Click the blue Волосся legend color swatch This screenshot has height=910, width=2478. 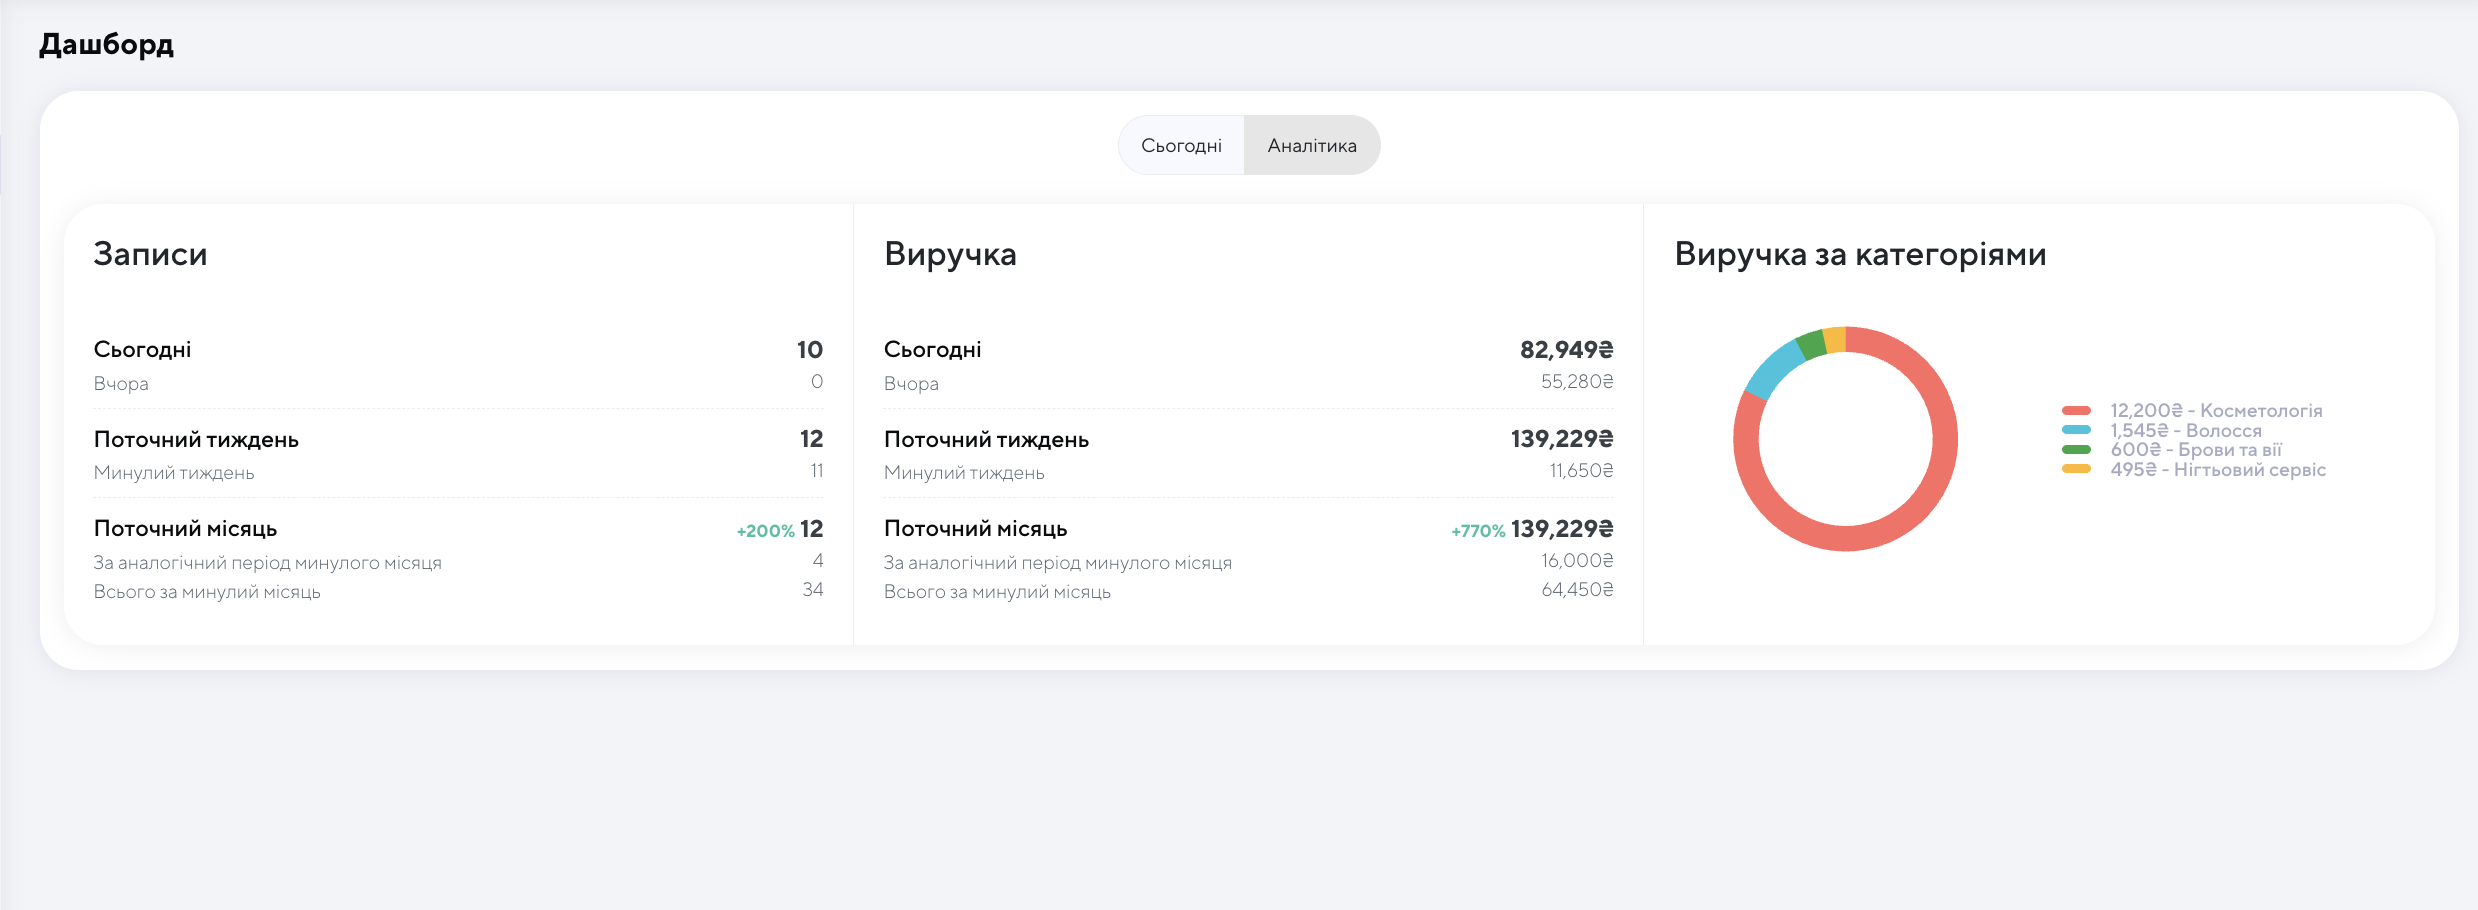point(2076,430)
